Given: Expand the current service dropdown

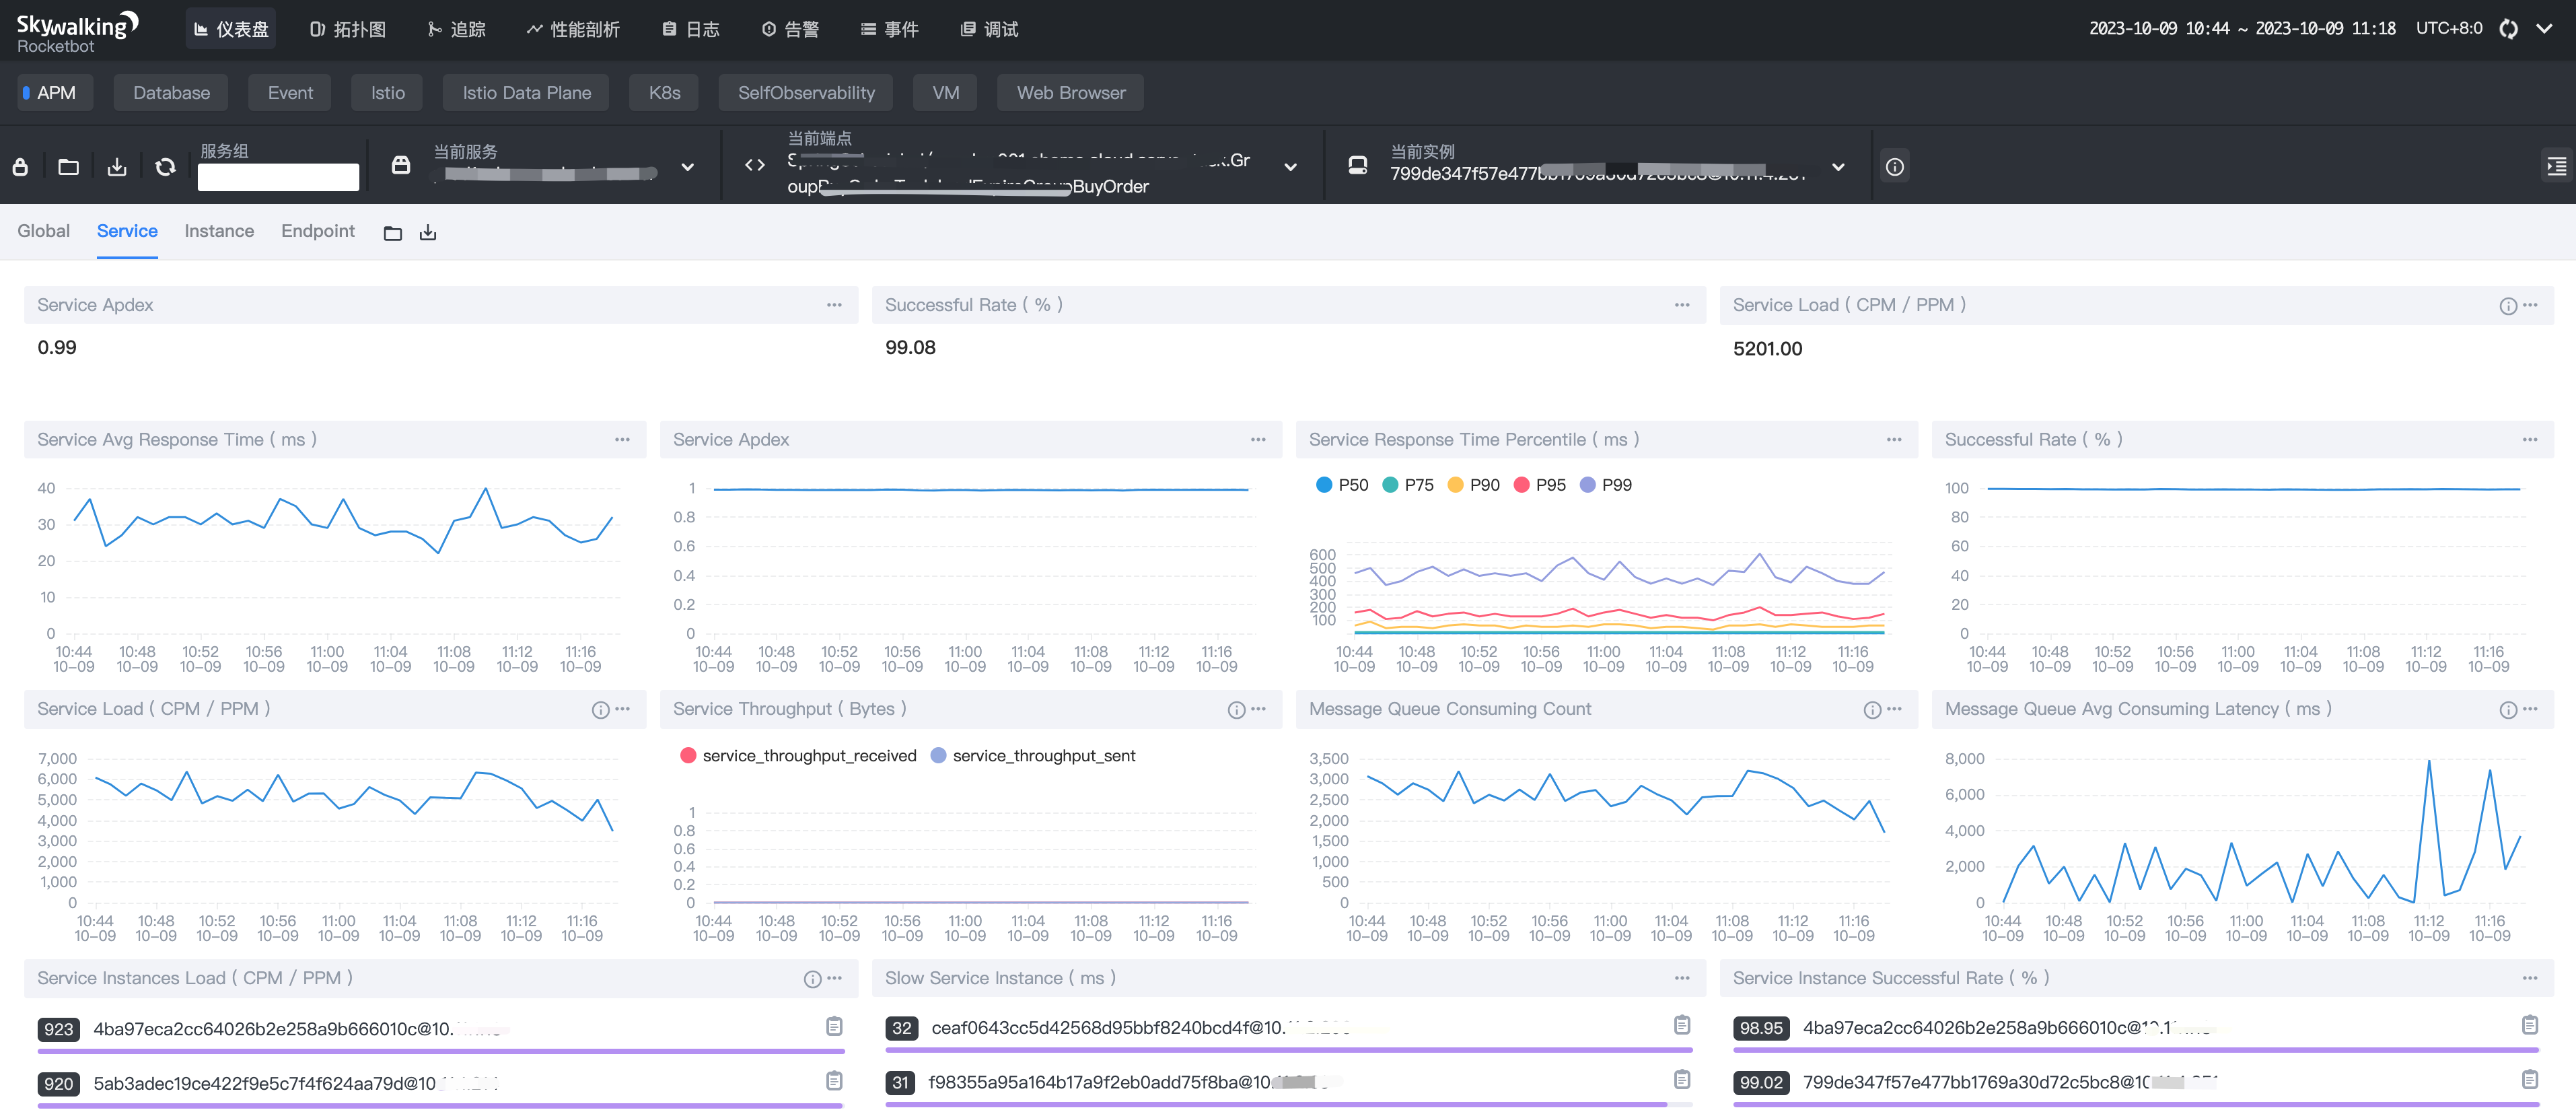Looking at the screenshot, I should pyautogui.click(x=687, y=167).
